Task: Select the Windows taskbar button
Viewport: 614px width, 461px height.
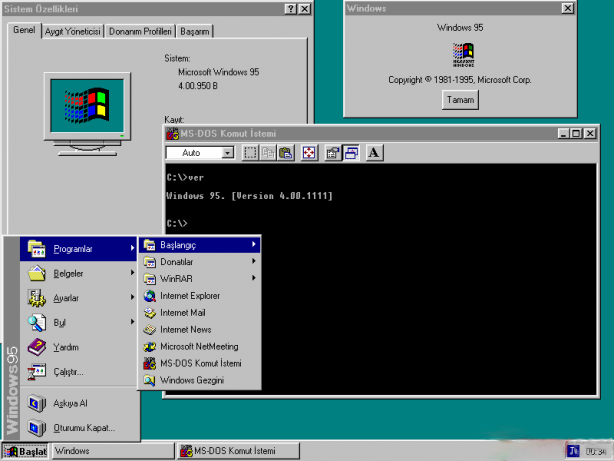Action: [x=113, y=451]
